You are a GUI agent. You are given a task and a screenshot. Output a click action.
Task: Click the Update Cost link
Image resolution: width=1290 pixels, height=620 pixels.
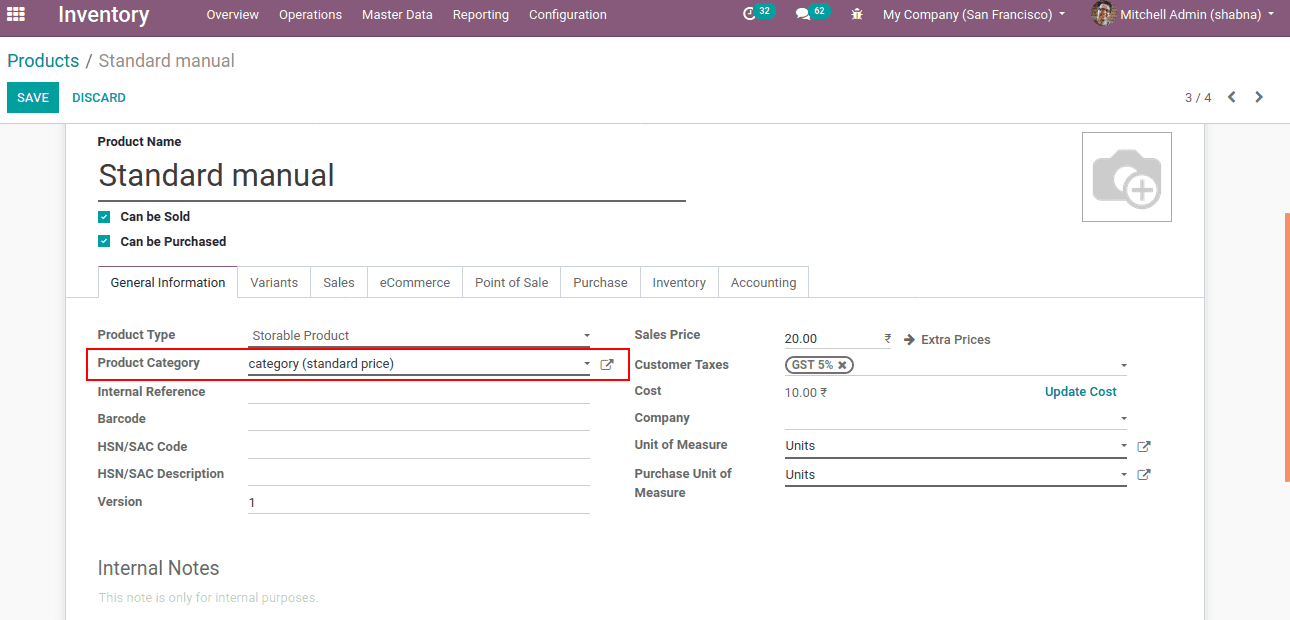[x=1080, y=392]
